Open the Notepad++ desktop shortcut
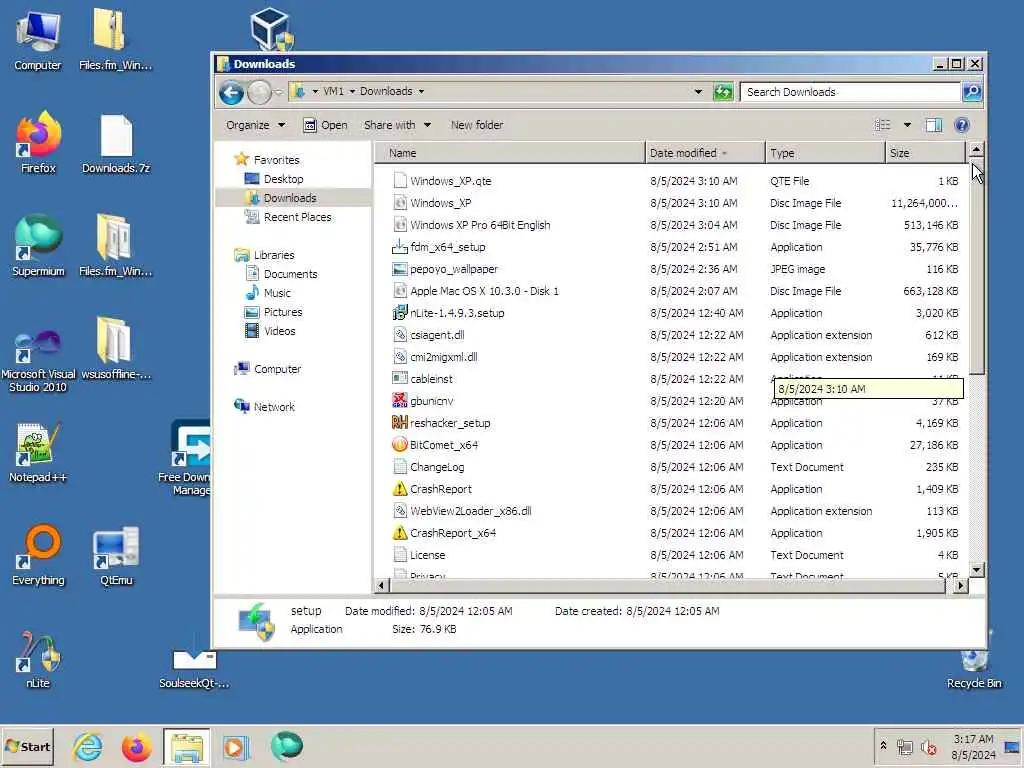 pos(38,452)
